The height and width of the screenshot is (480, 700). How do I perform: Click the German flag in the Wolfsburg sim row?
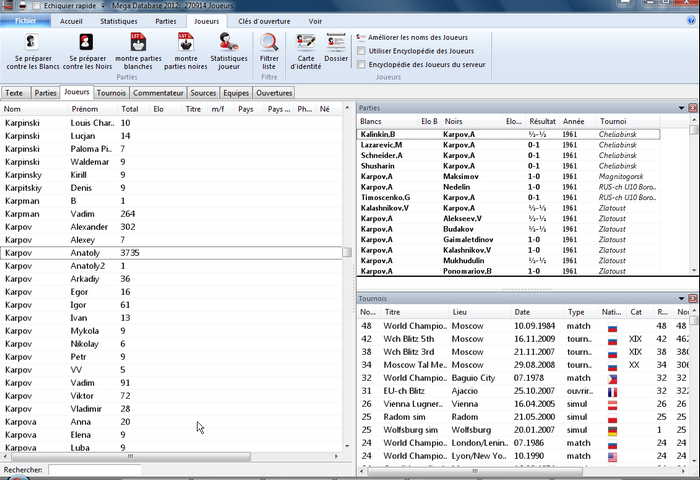click(x=612, y=431)
